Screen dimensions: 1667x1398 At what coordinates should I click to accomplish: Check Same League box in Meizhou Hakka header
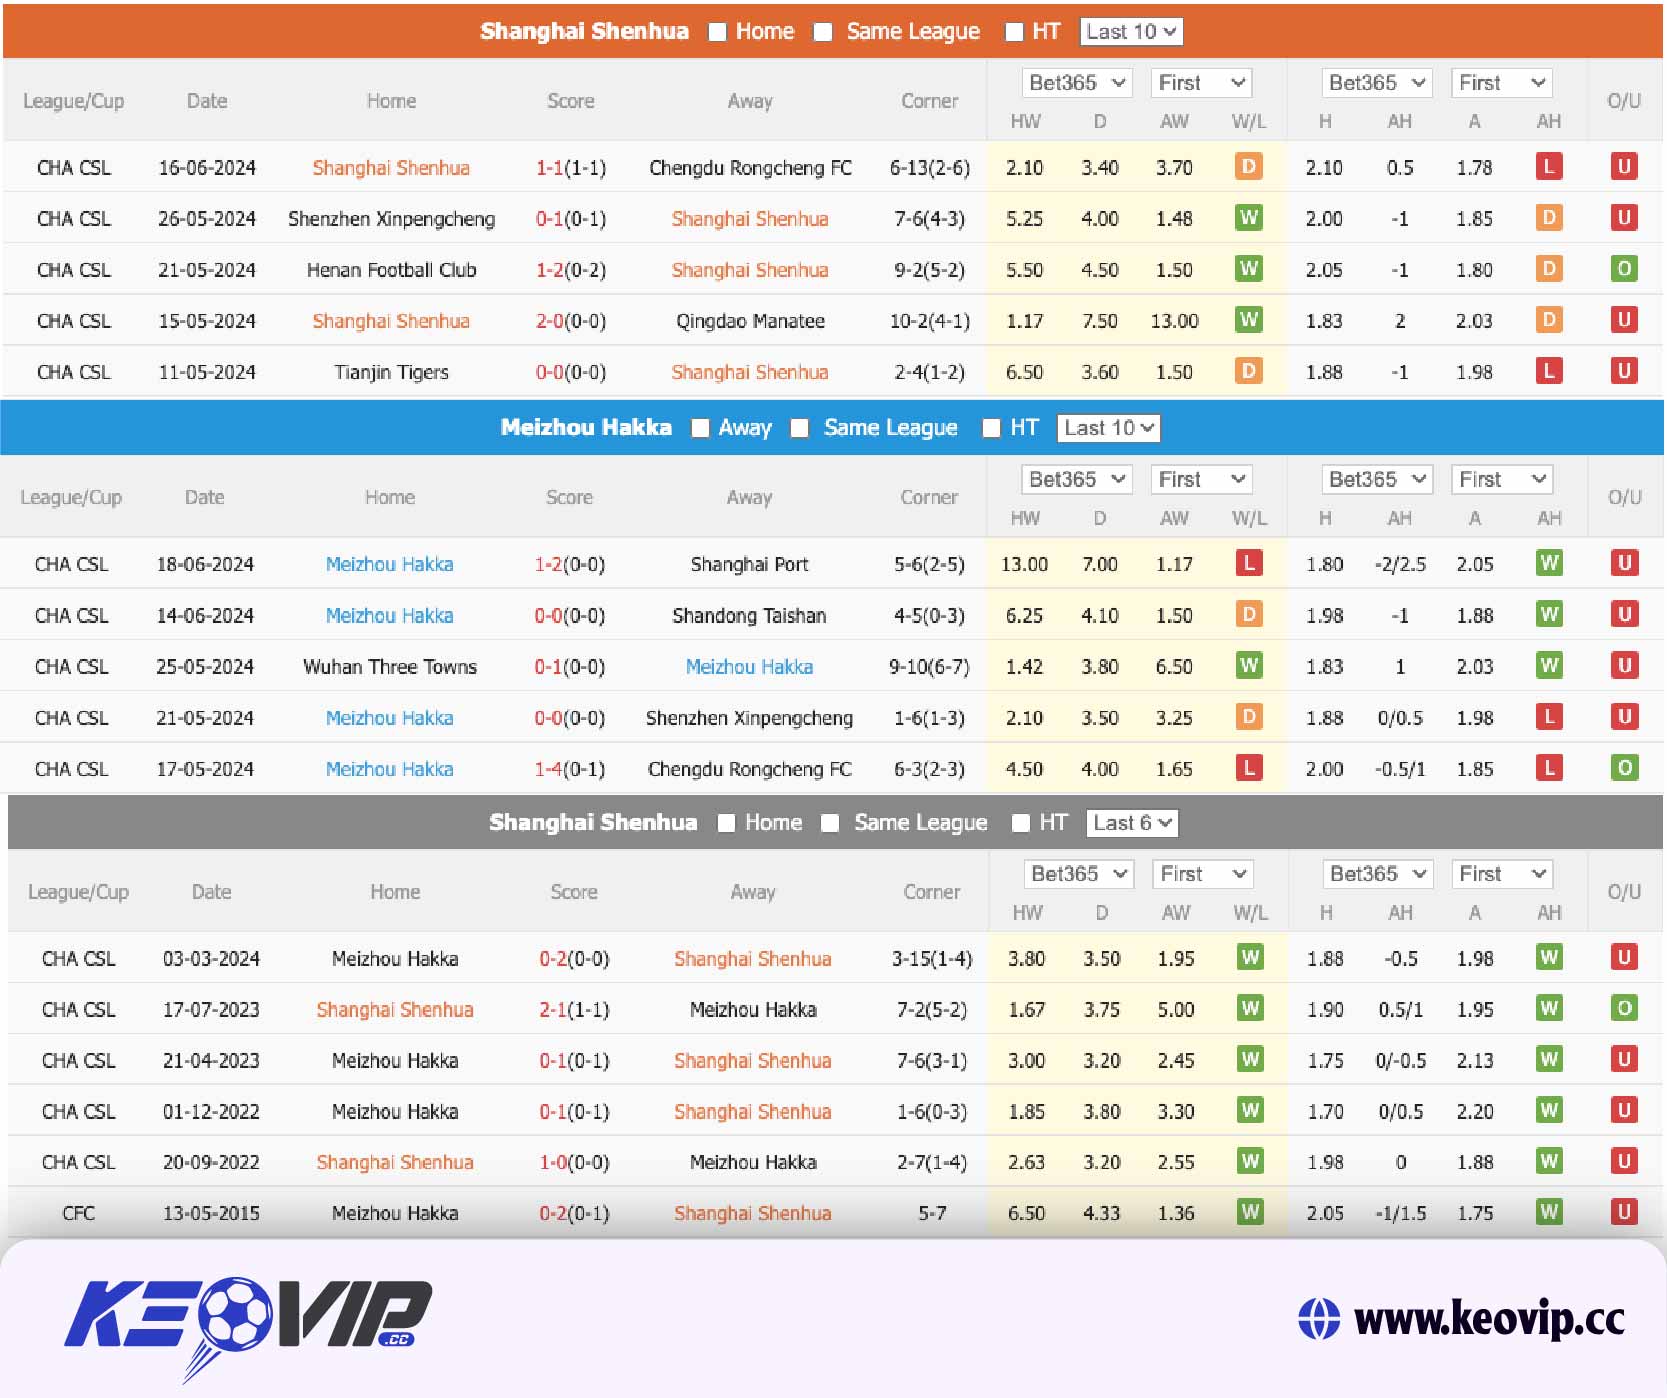pos(799,428)
